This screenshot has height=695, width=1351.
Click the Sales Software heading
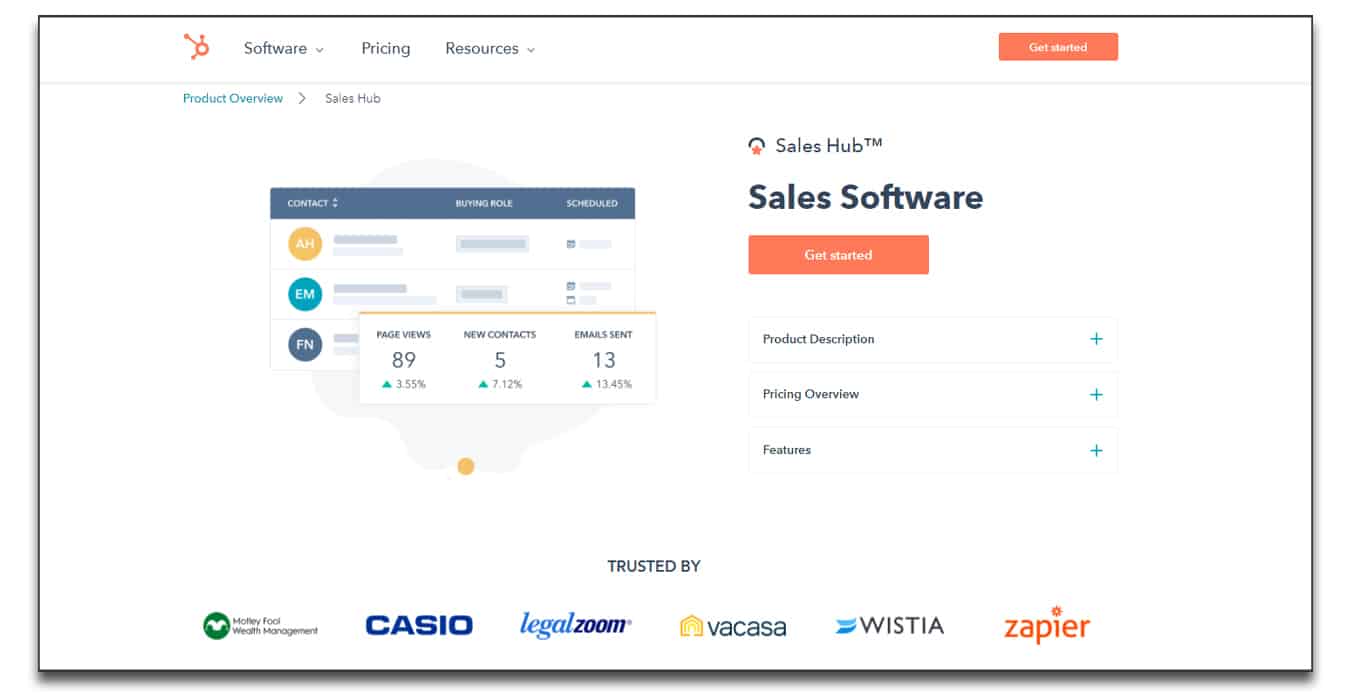(x=866, y=197)
